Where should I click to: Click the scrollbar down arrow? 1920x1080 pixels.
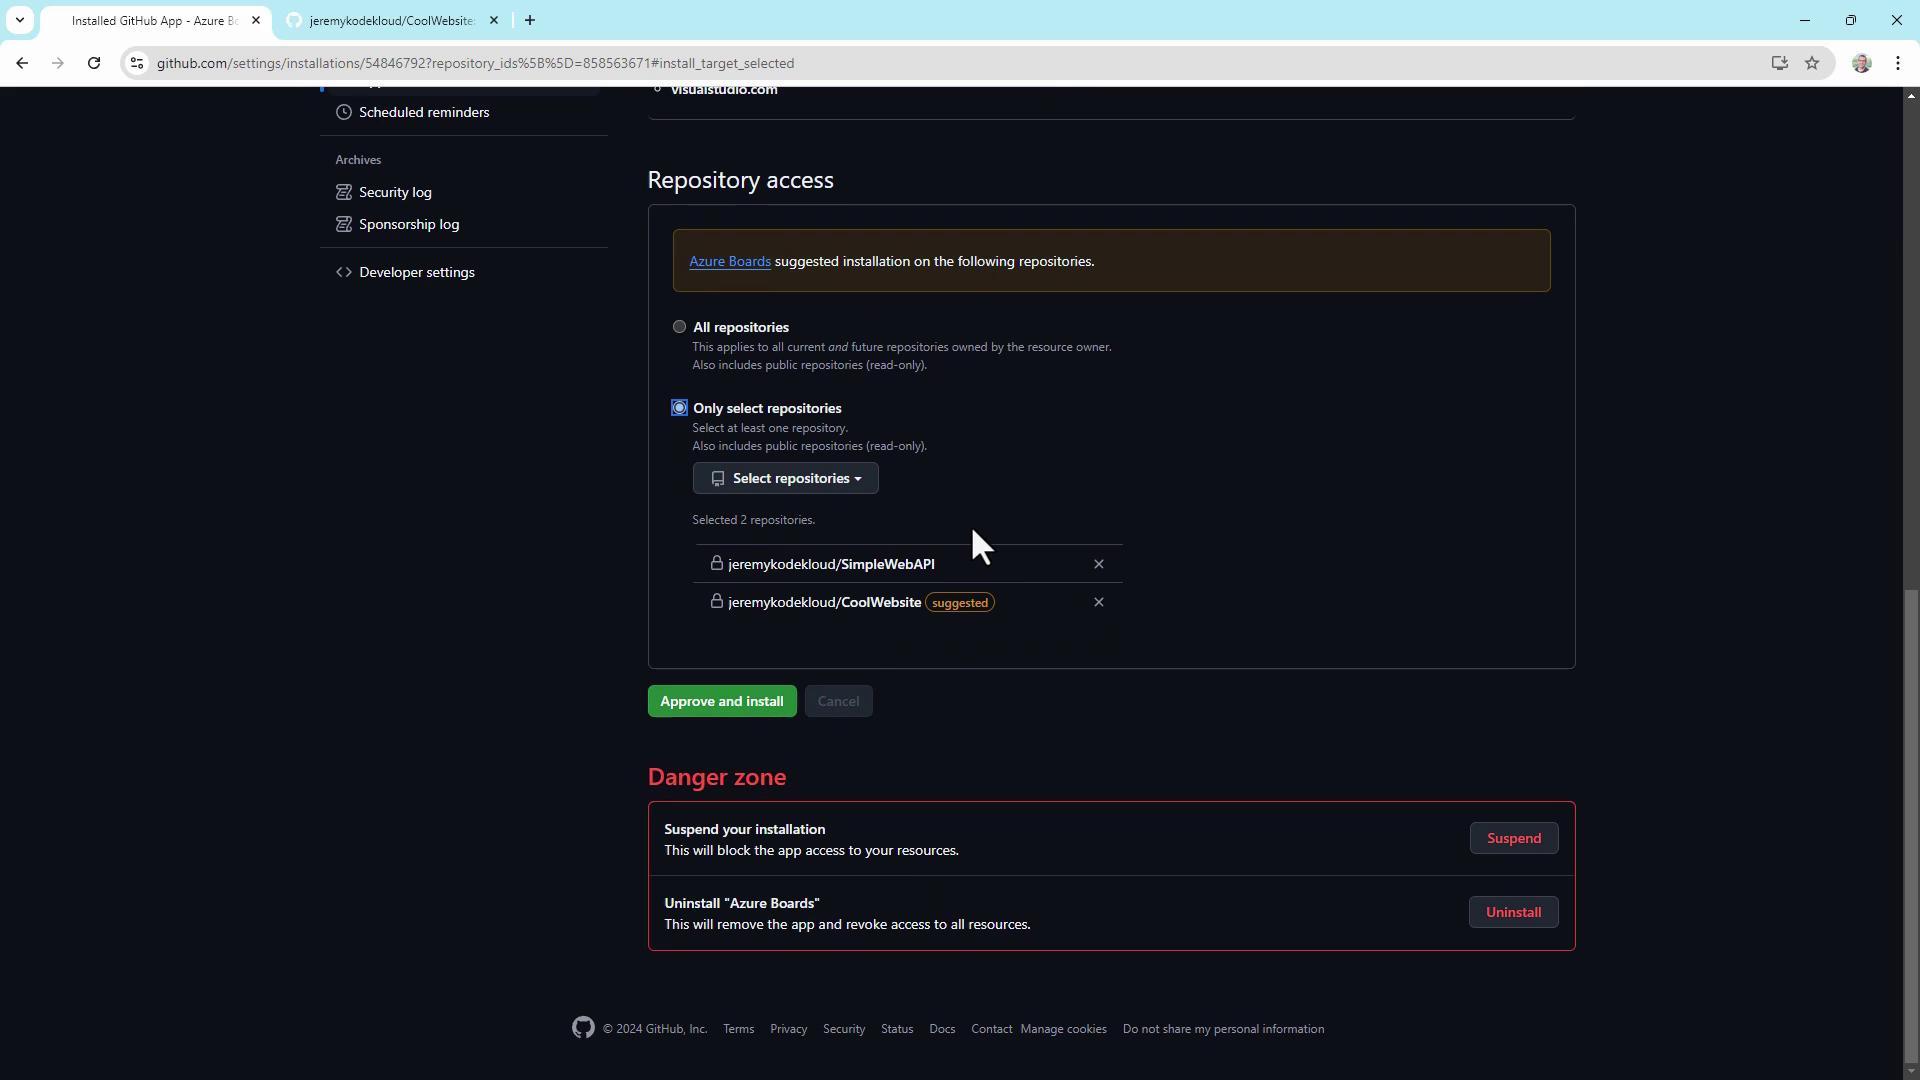pos(1911,1072)
